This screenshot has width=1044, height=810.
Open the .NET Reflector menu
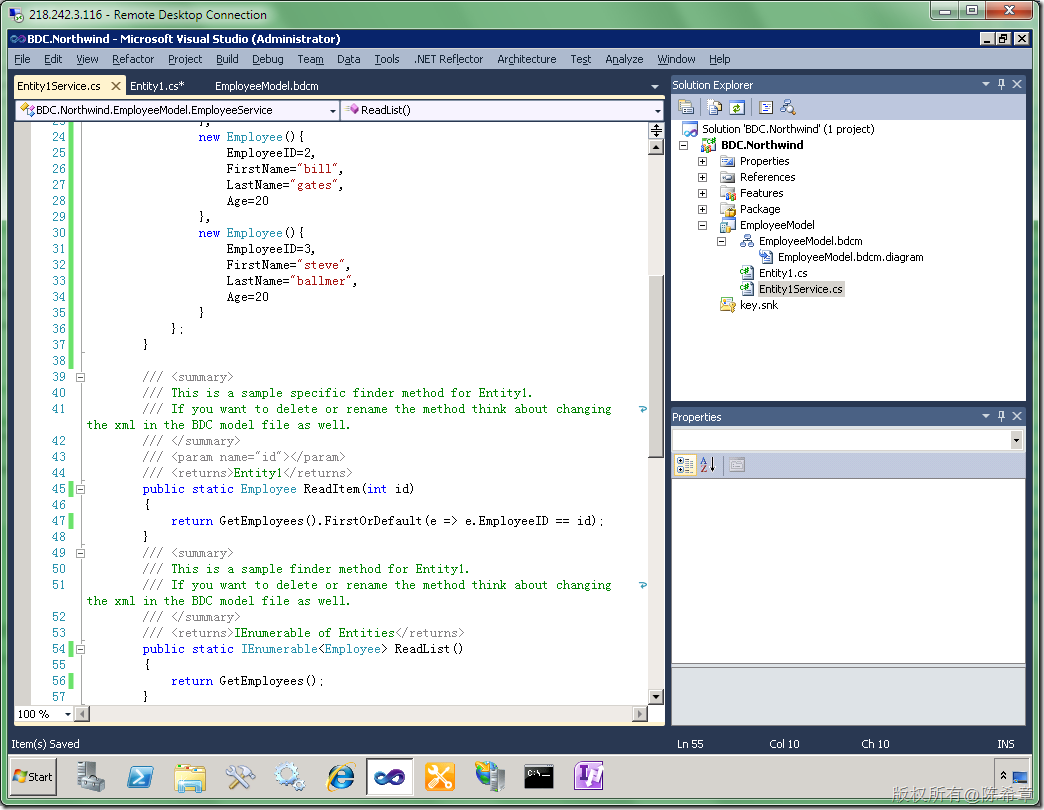coord(448,59)
